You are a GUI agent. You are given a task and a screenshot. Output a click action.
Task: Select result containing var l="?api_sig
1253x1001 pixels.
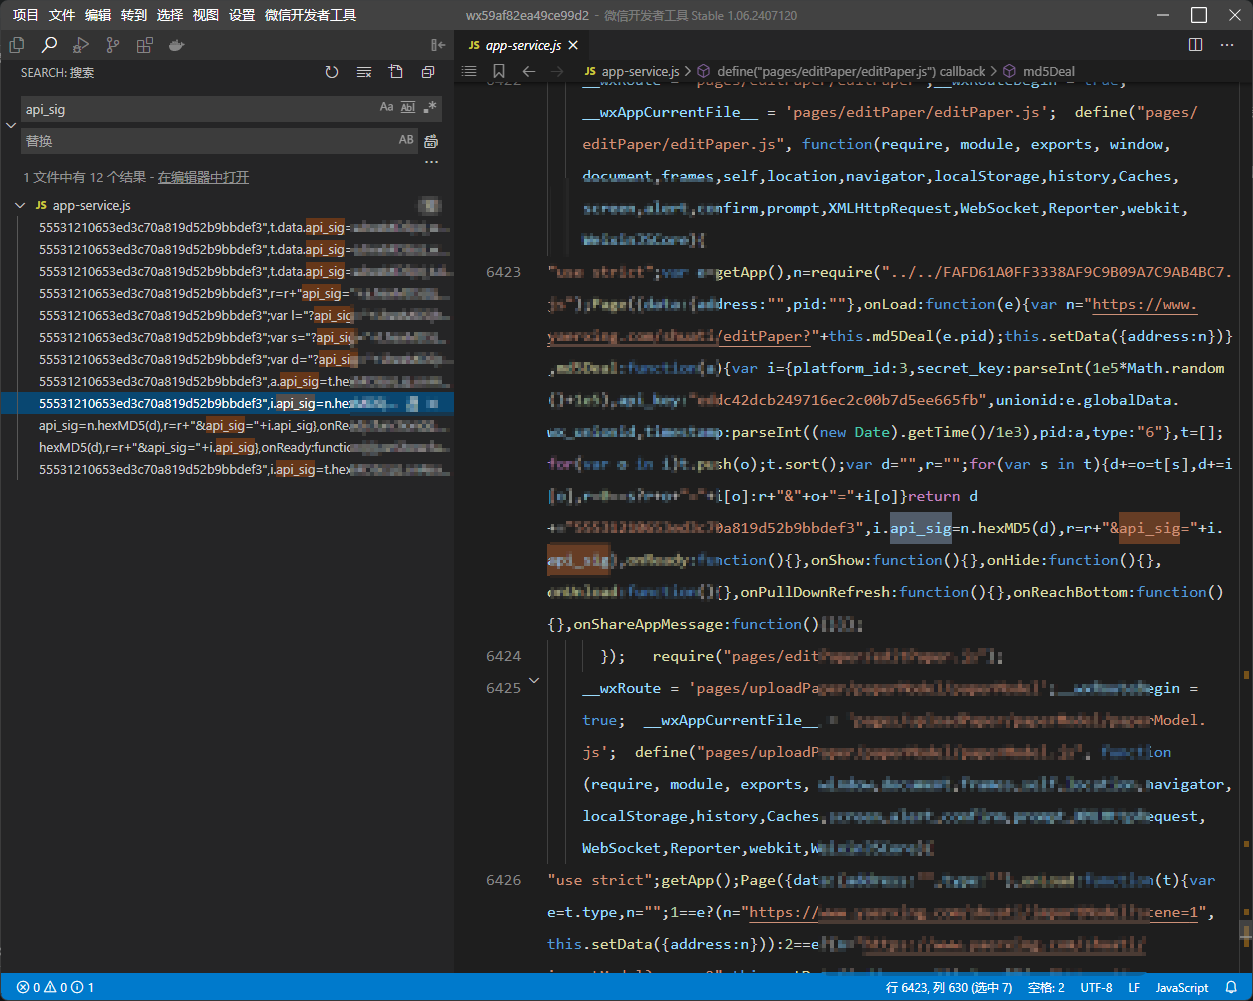click(x=227, y=315)
